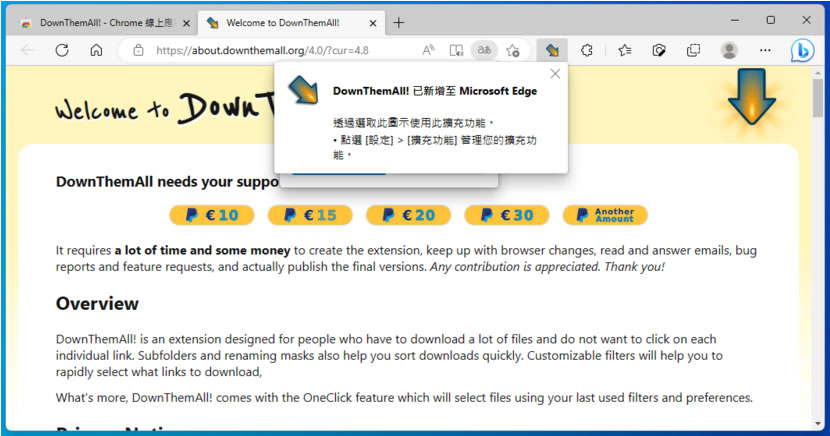
Task: Click the vertical scrollbar thumb
Action: tap(819, 98)
